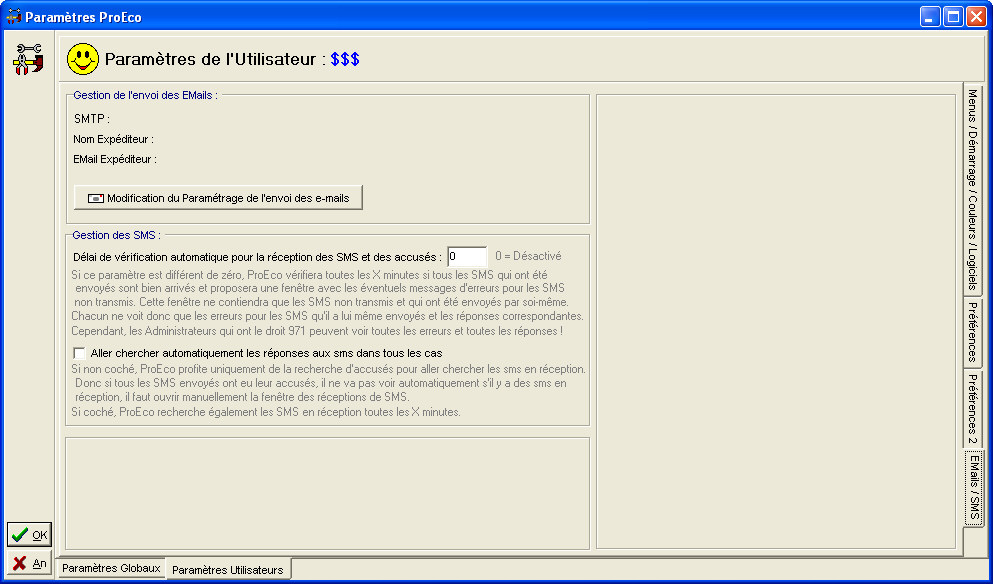Enable automatic SMS replies retrieval checkbox
Viewport: 993px width, 584px height.
coord(79,353)
